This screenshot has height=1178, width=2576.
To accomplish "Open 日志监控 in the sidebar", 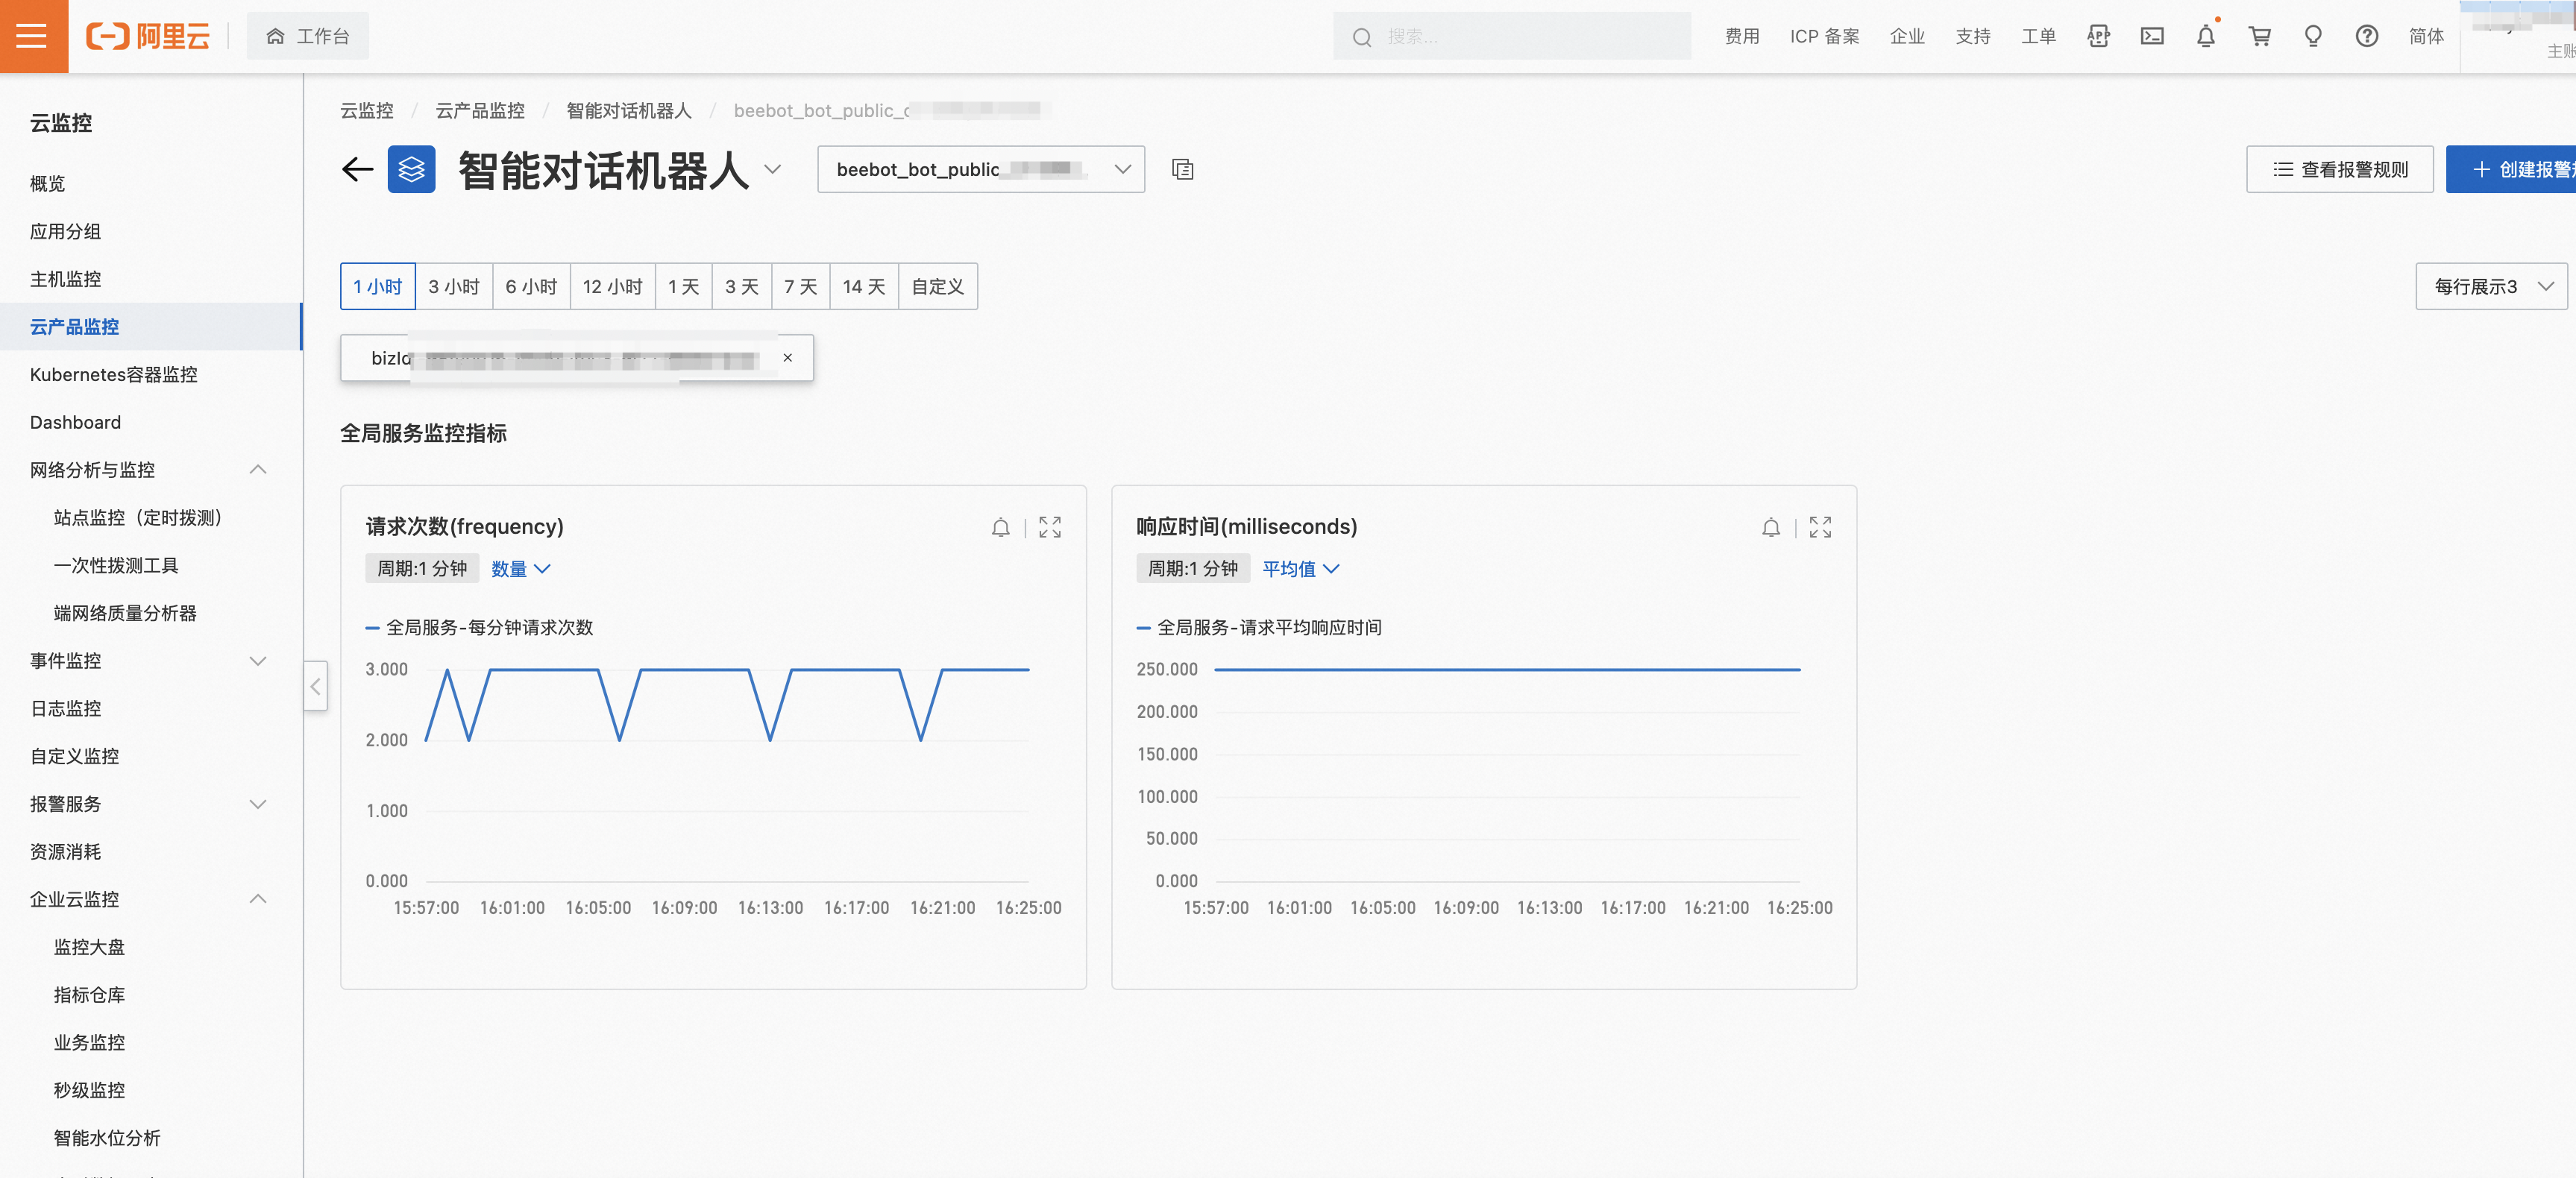I will (65, 709).
